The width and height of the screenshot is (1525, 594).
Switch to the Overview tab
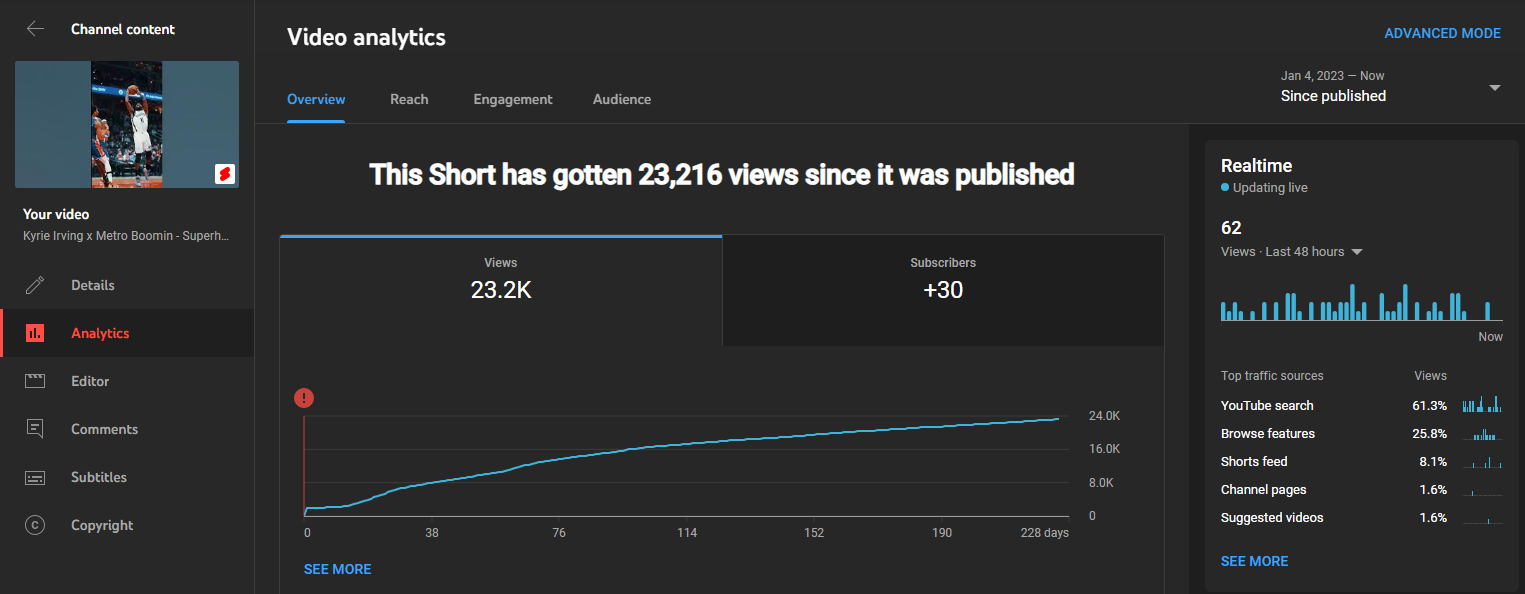point(316,99)
